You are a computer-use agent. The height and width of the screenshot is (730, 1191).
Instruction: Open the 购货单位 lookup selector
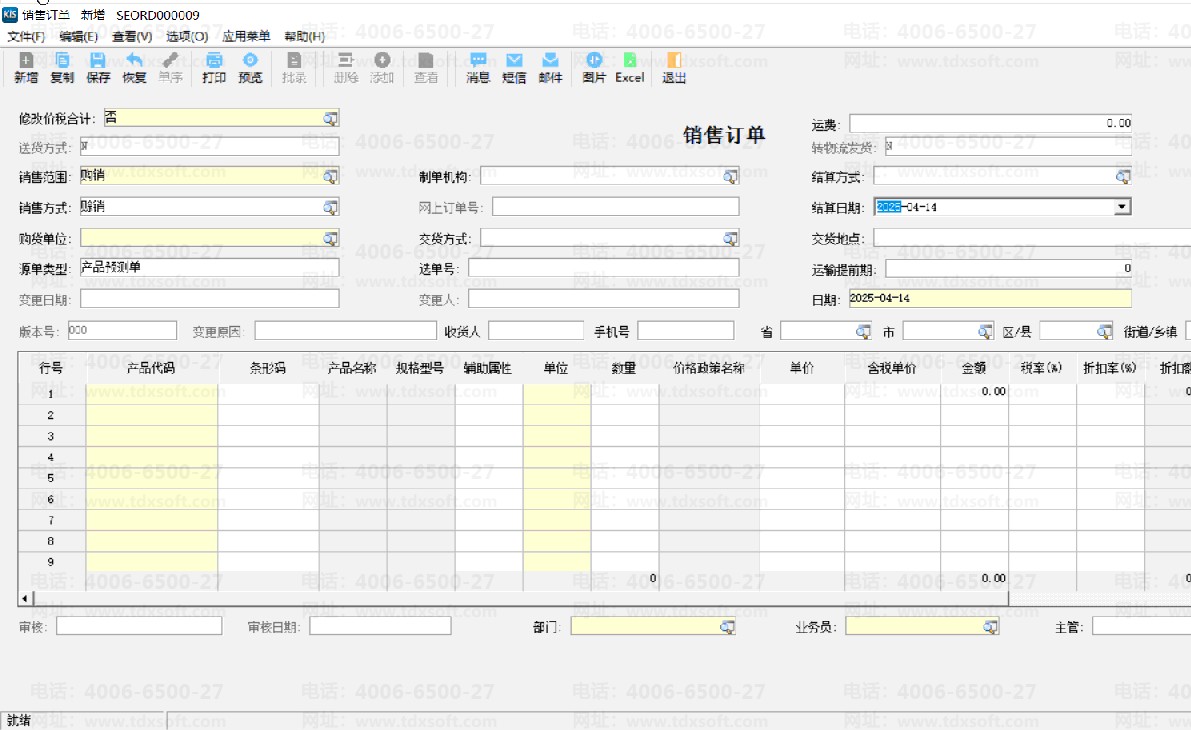tap(330, 236)
